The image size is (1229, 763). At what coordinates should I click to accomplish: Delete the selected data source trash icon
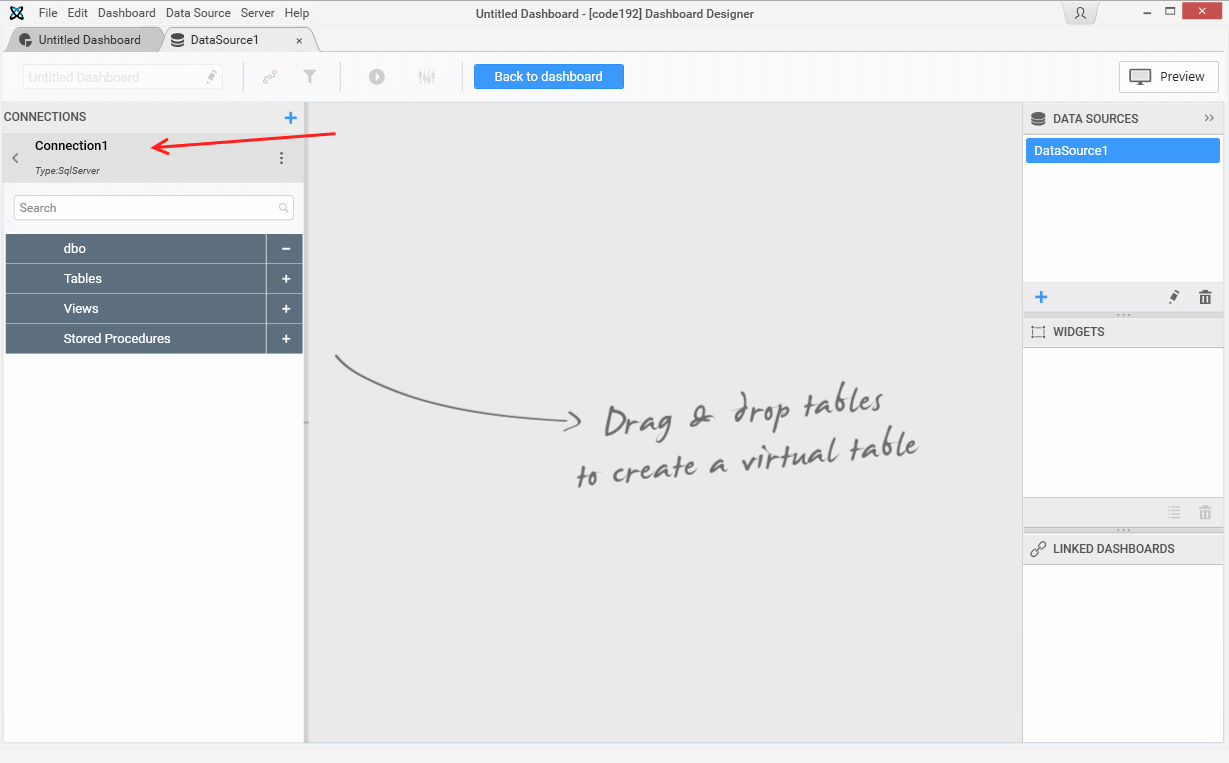click(1205, 297)
